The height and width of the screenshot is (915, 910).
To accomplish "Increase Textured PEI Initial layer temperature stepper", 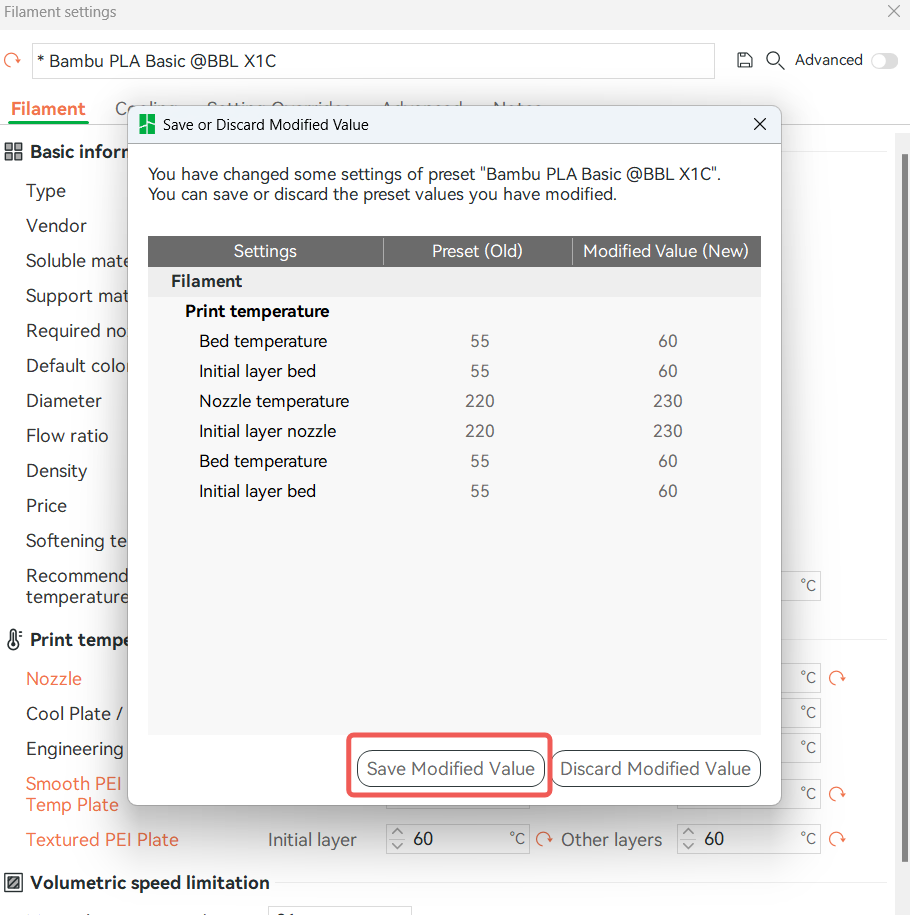I will (x=398, y=833).
